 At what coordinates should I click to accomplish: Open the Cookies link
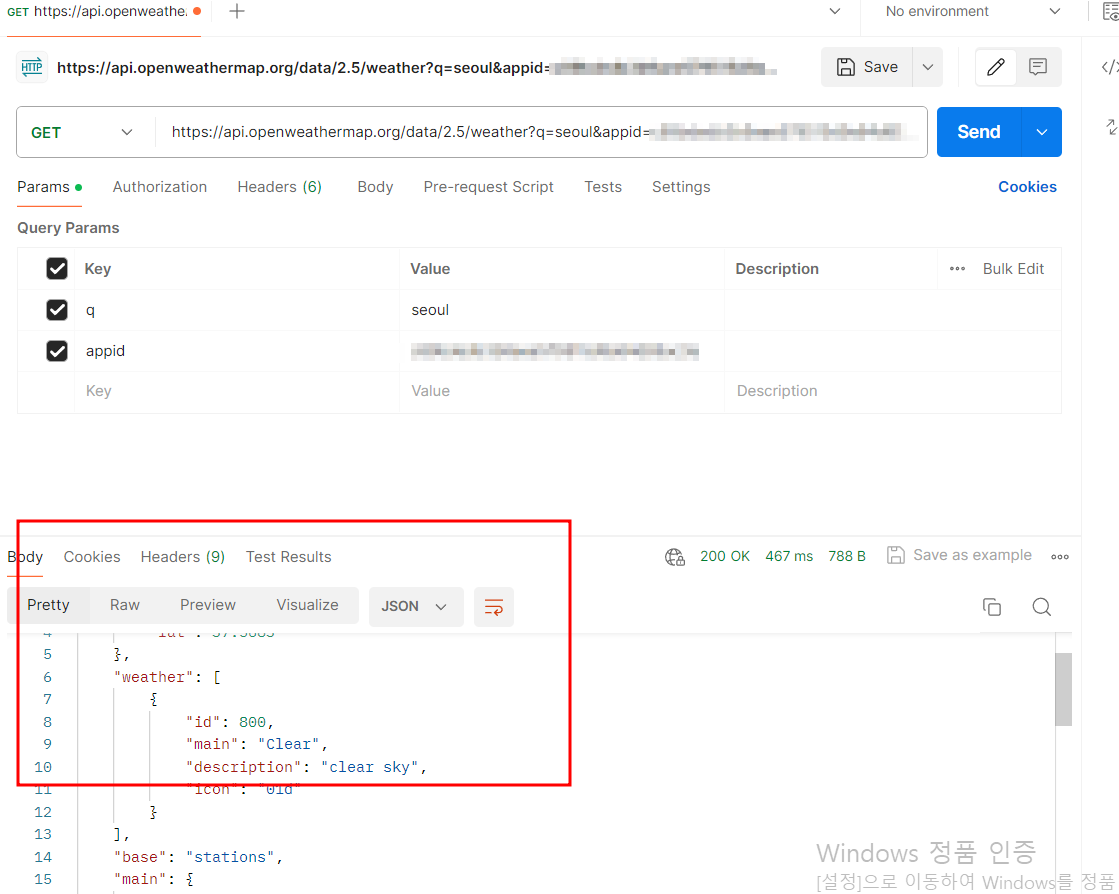click(x=1027, y=187)
